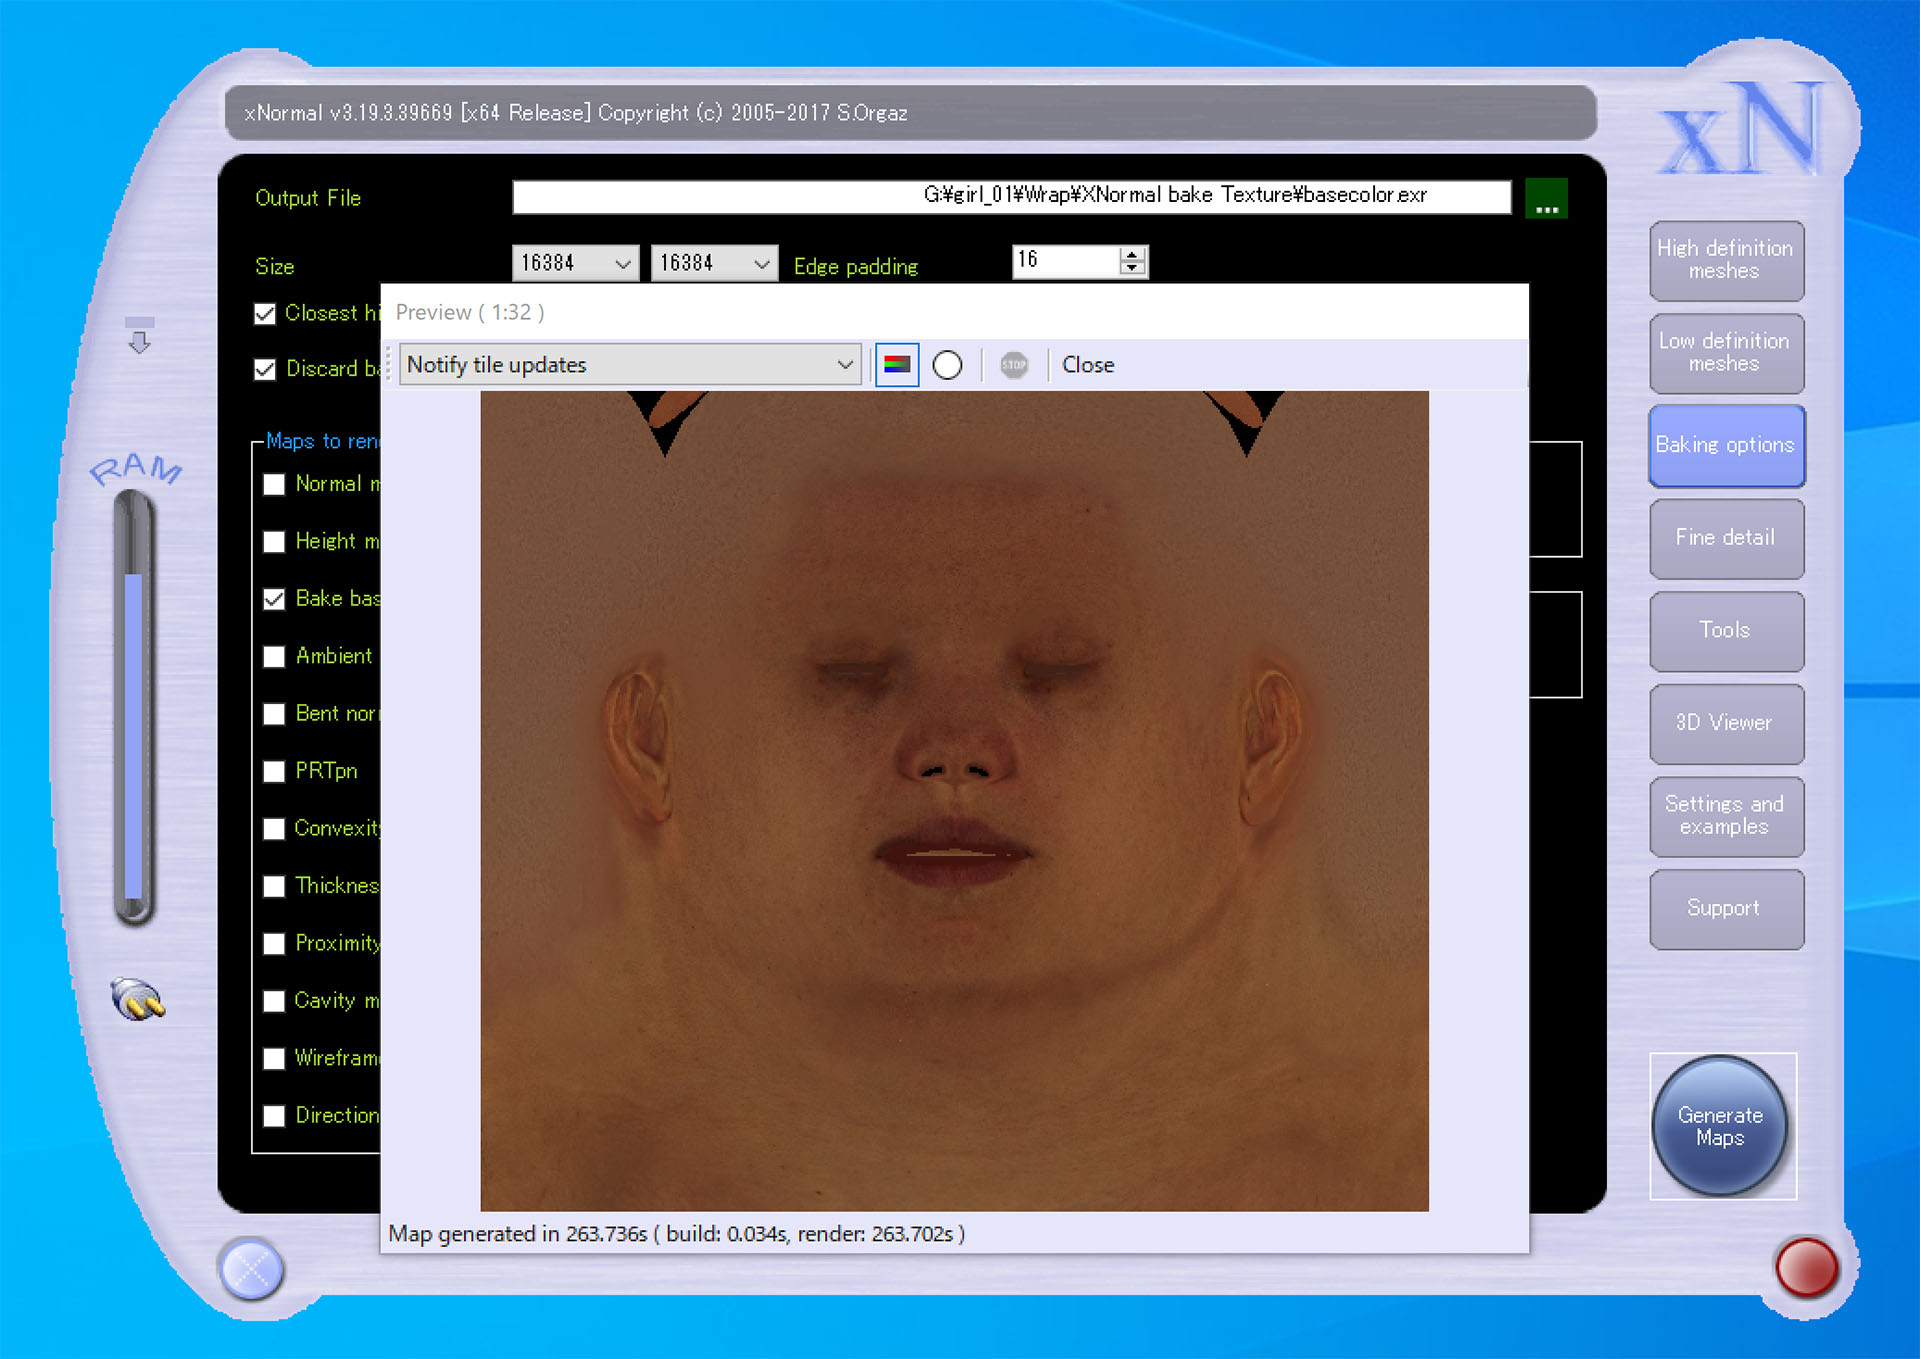Select the Baking options tab
The image size is (1920, 1359).
click(1726, 445)
